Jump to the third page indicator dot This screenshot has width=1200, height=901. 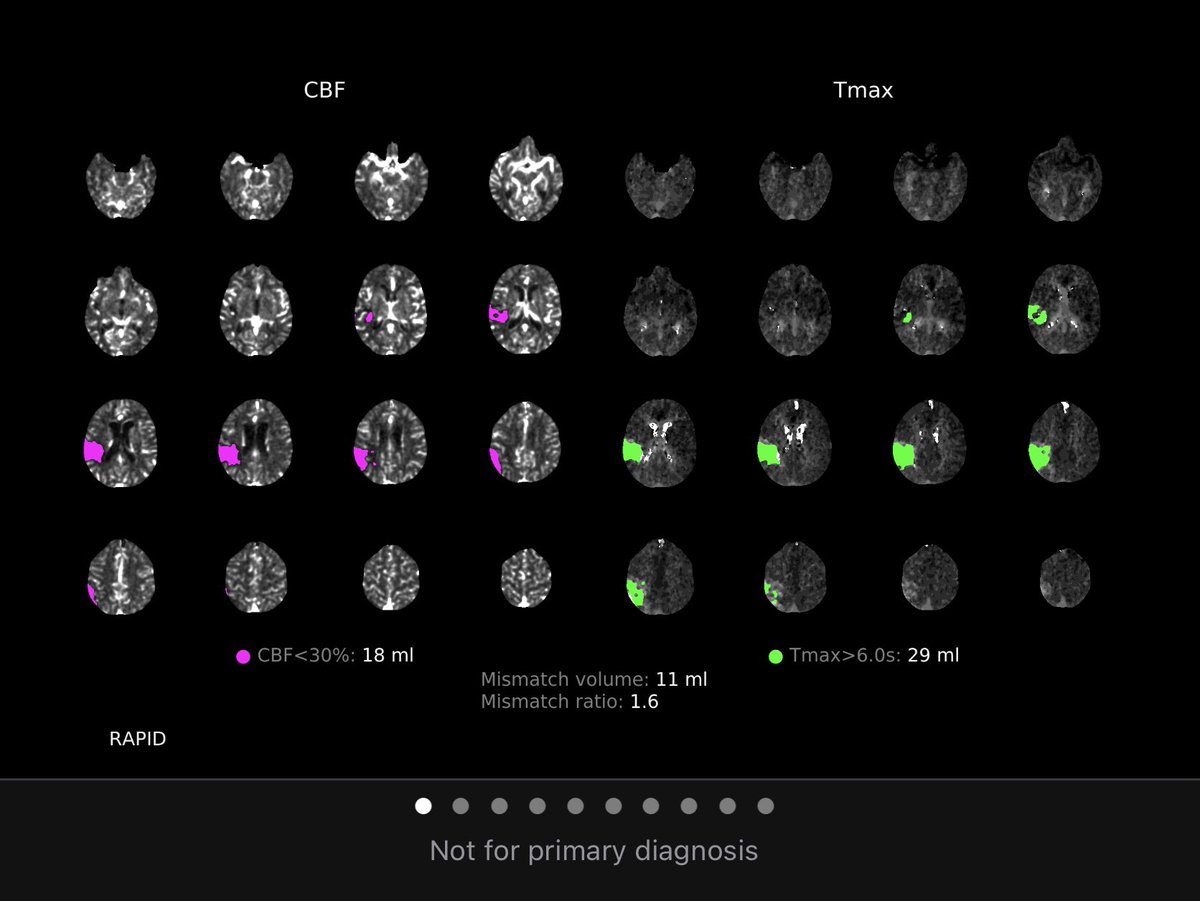coord(499,806)
